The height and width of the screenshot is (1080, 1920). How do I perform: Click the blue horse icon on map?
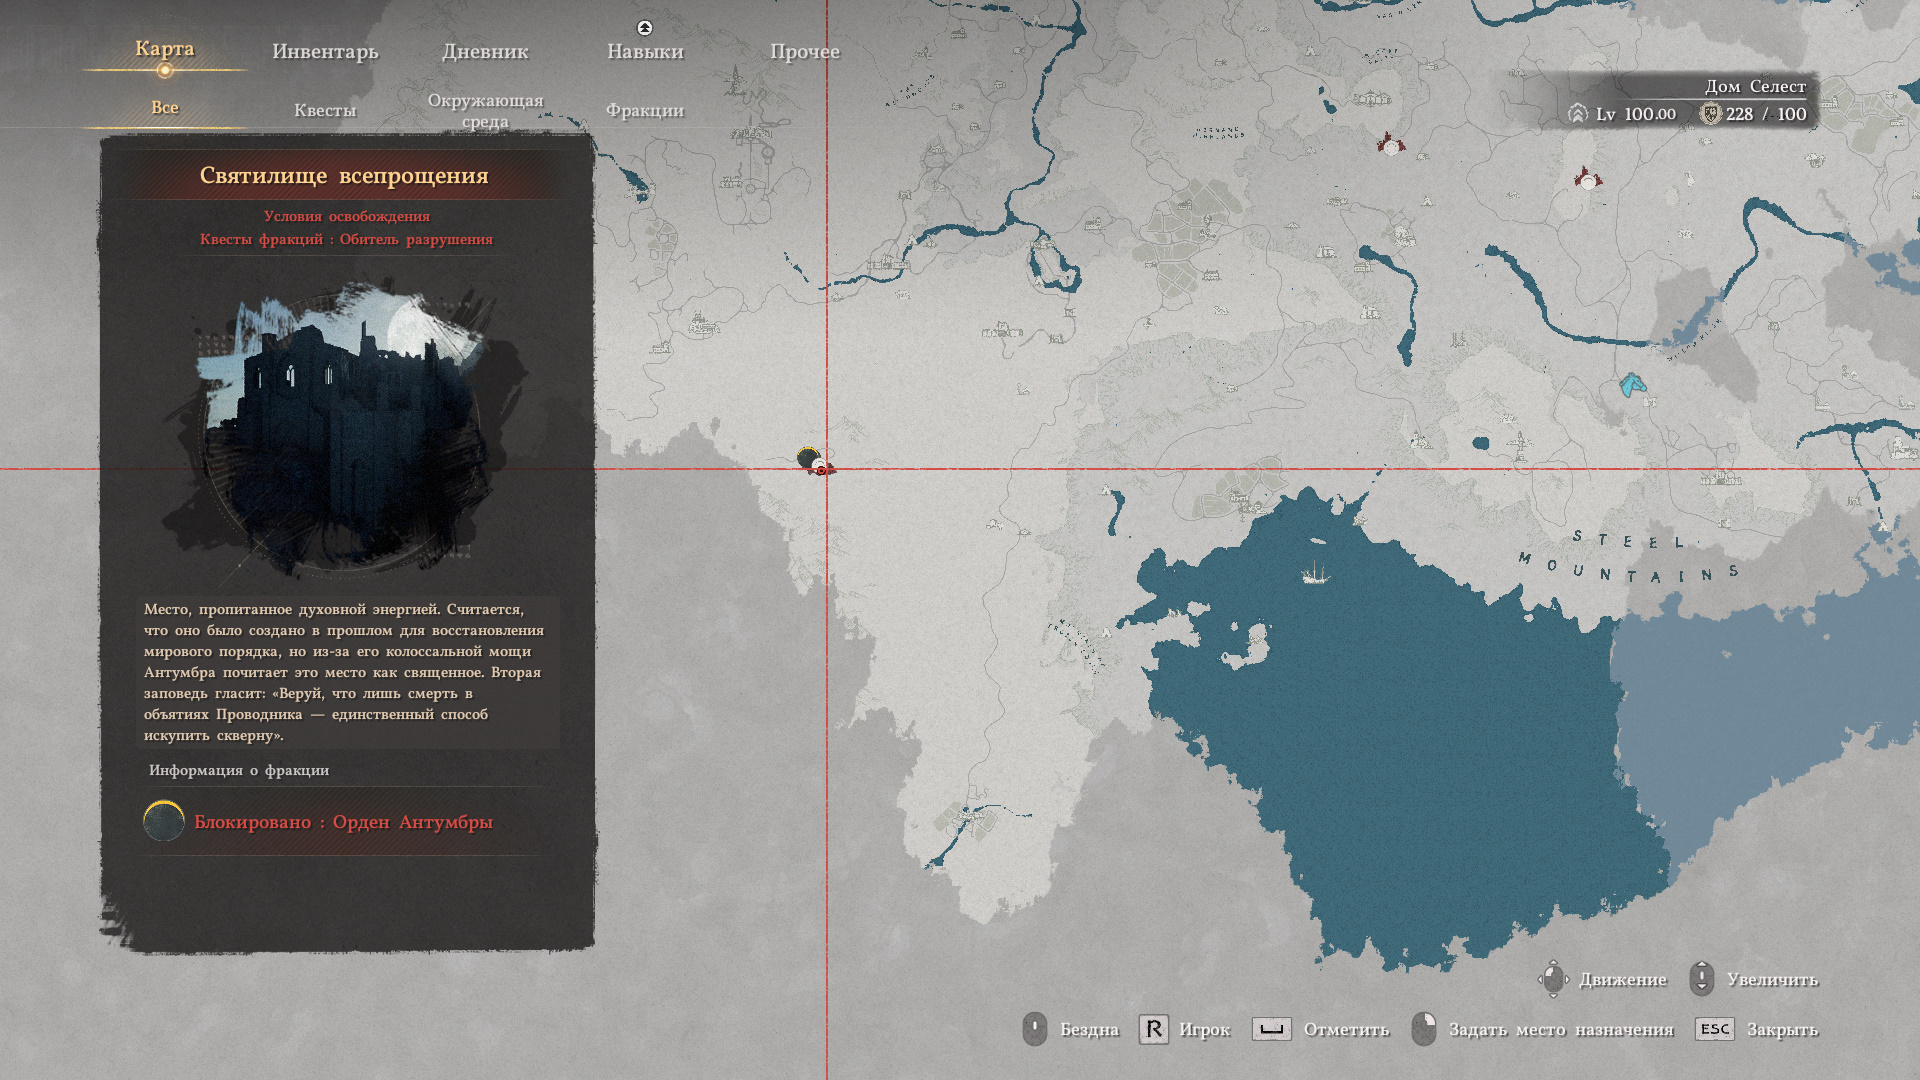(x=1633, y=384)
